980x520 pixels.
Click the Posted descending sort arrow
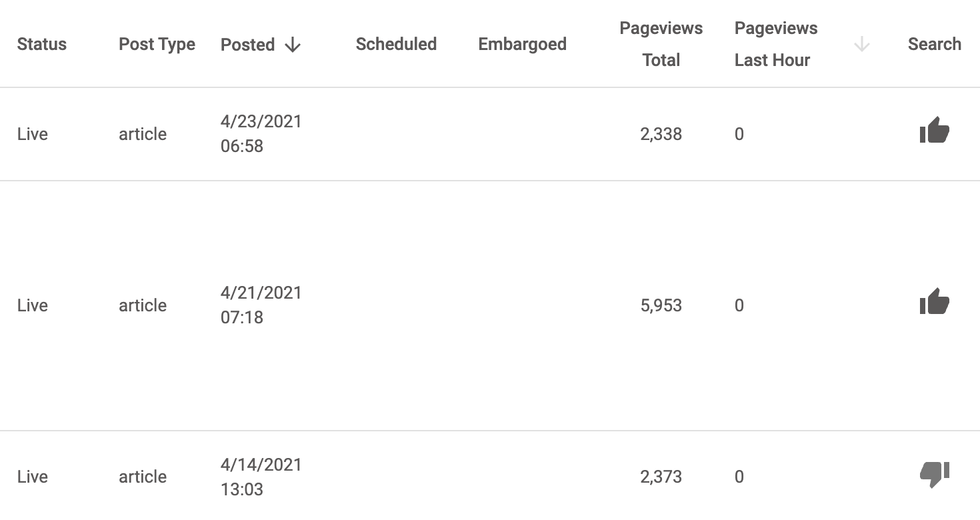tap(293, 44)
